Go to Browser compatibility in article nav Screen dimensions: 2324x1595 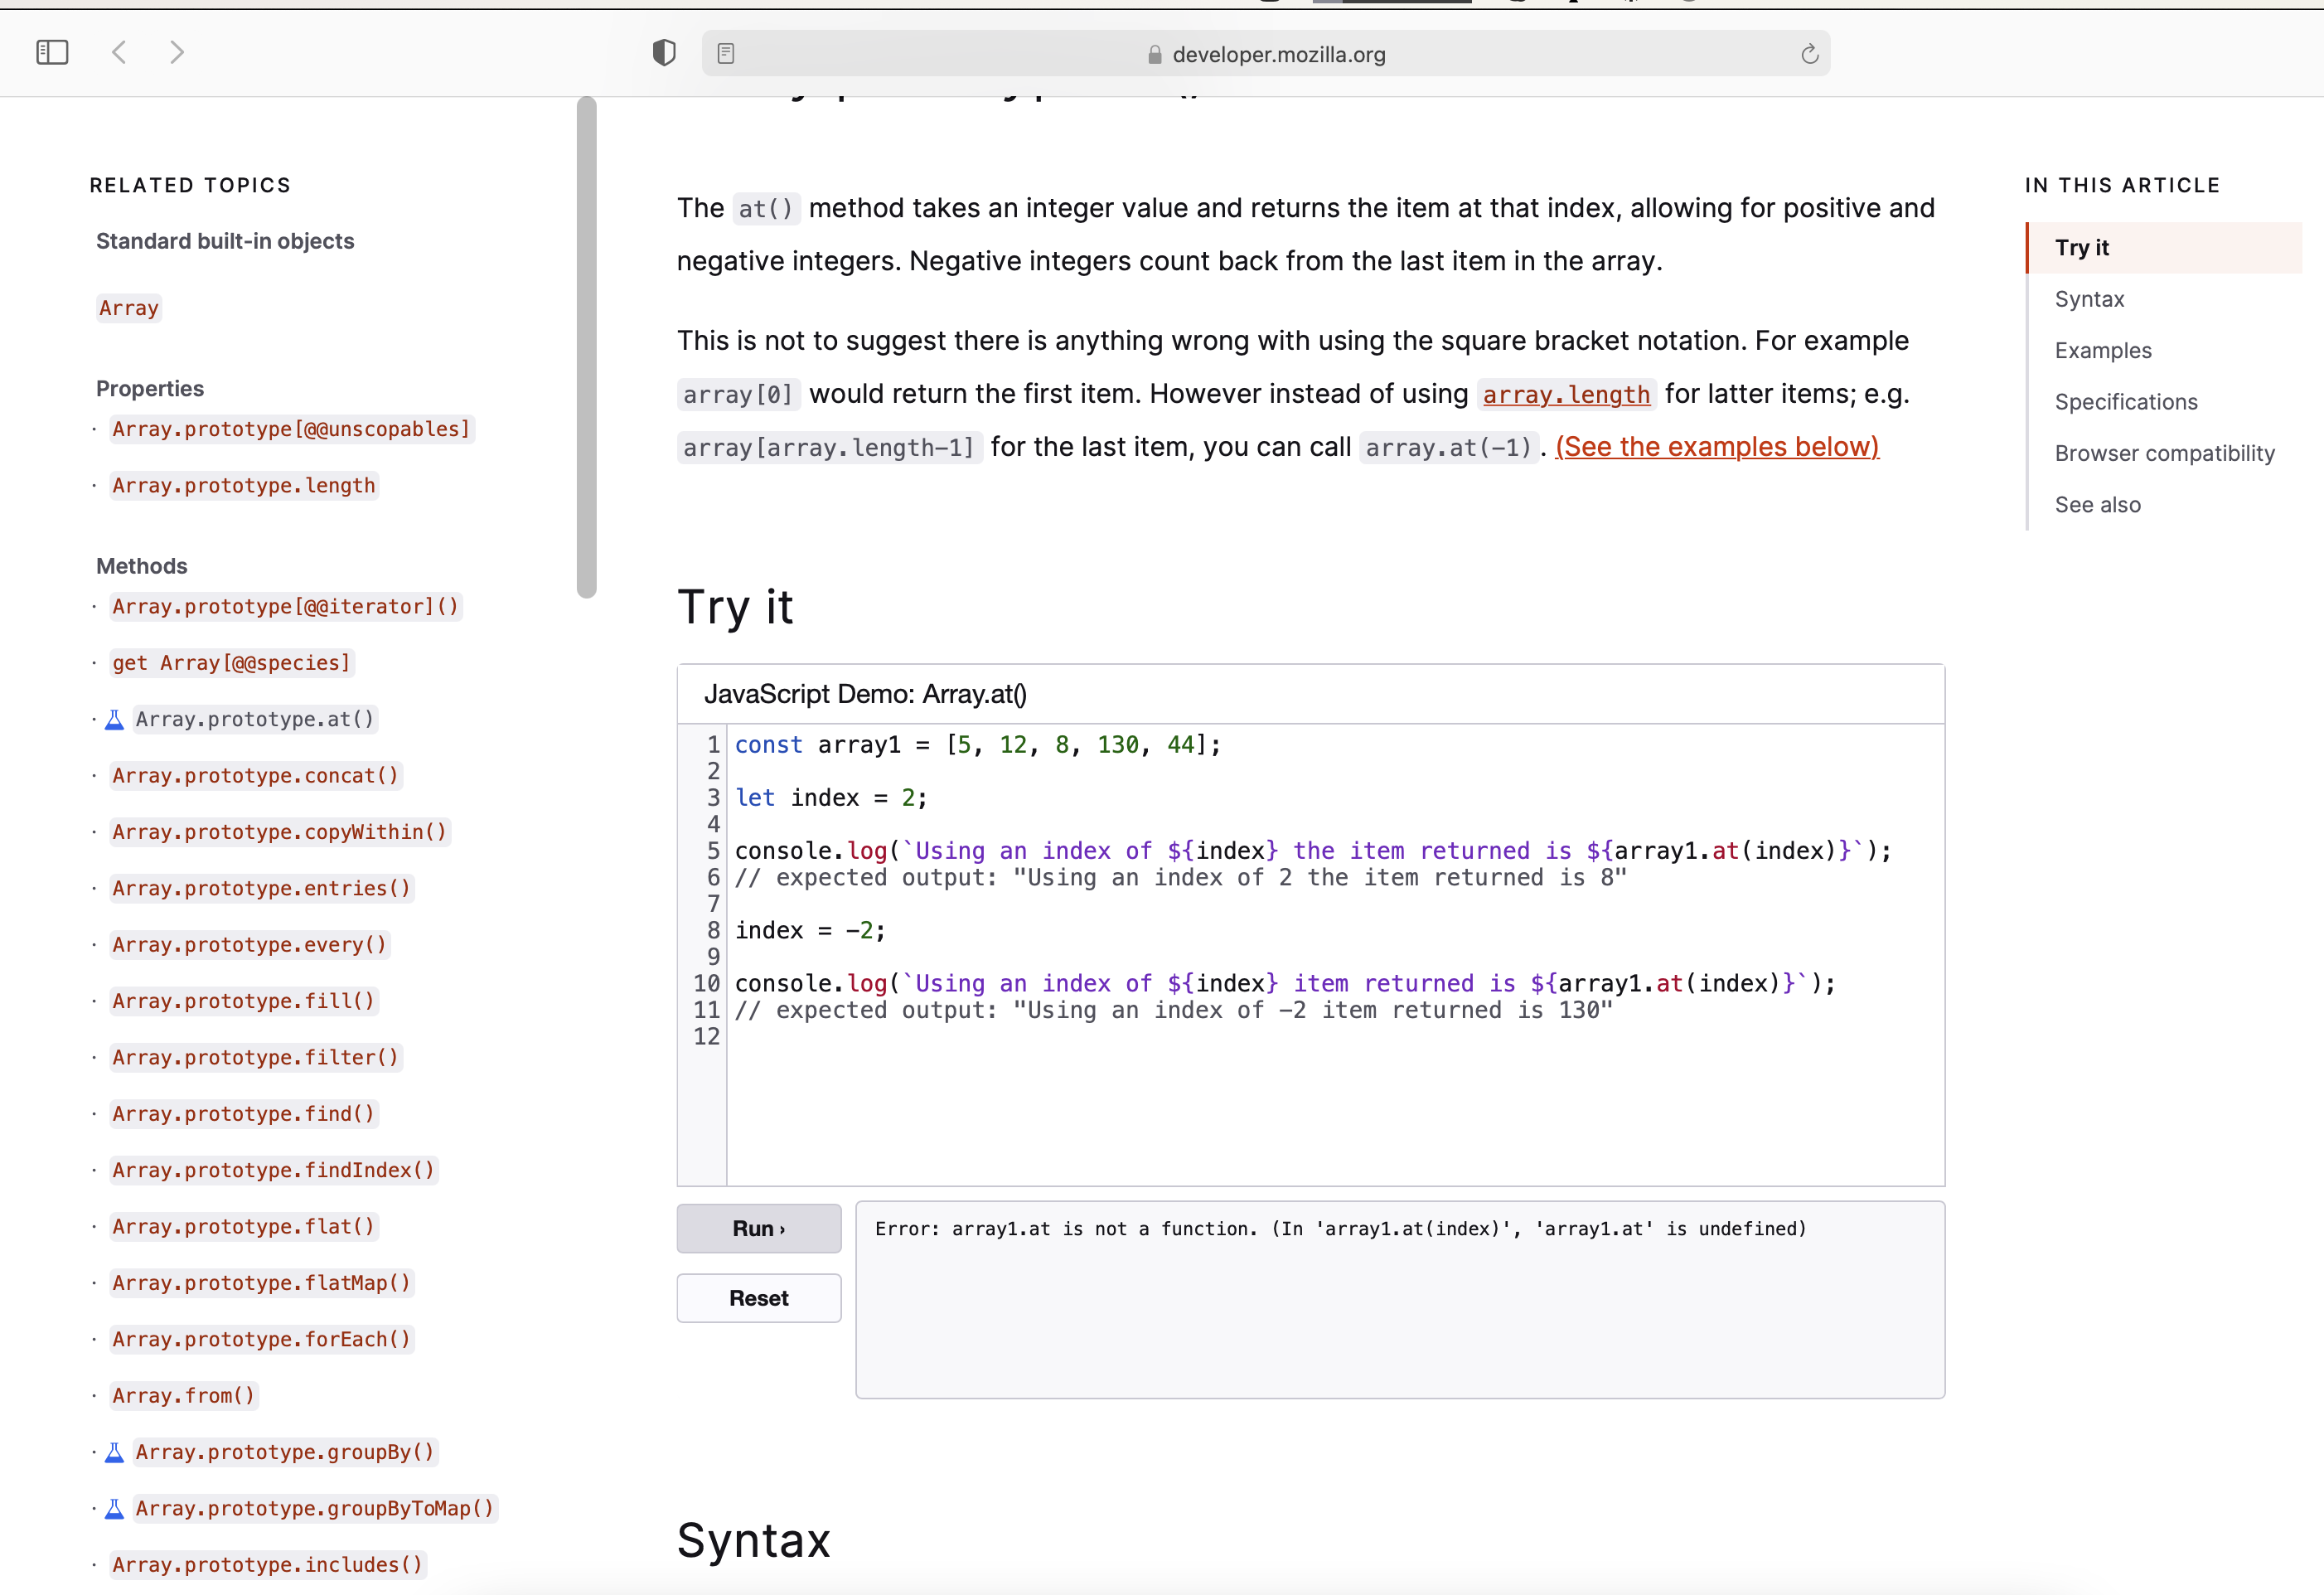point(2164,453)
